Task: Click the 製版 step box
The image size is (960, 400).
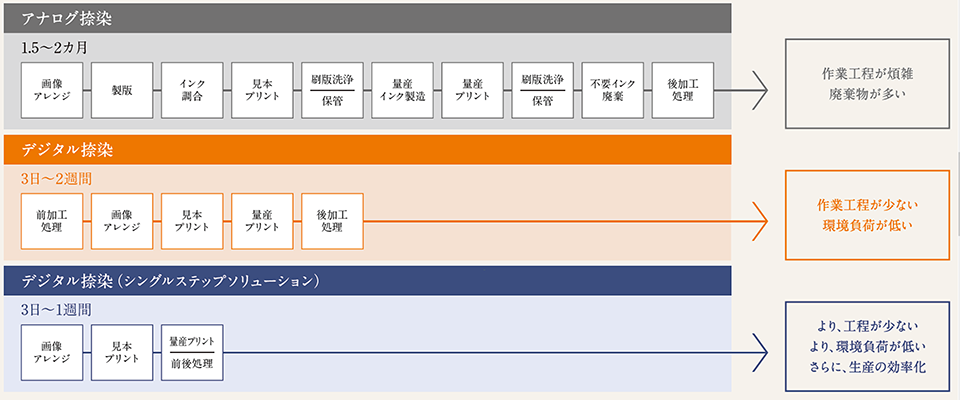Action: coord(122,89)
